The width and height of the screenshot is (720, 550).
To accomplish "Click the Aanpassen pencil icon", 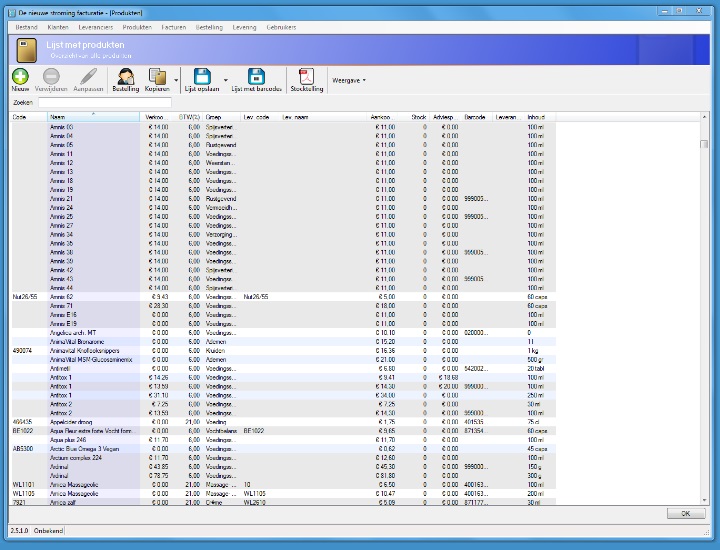I will 88,76.
